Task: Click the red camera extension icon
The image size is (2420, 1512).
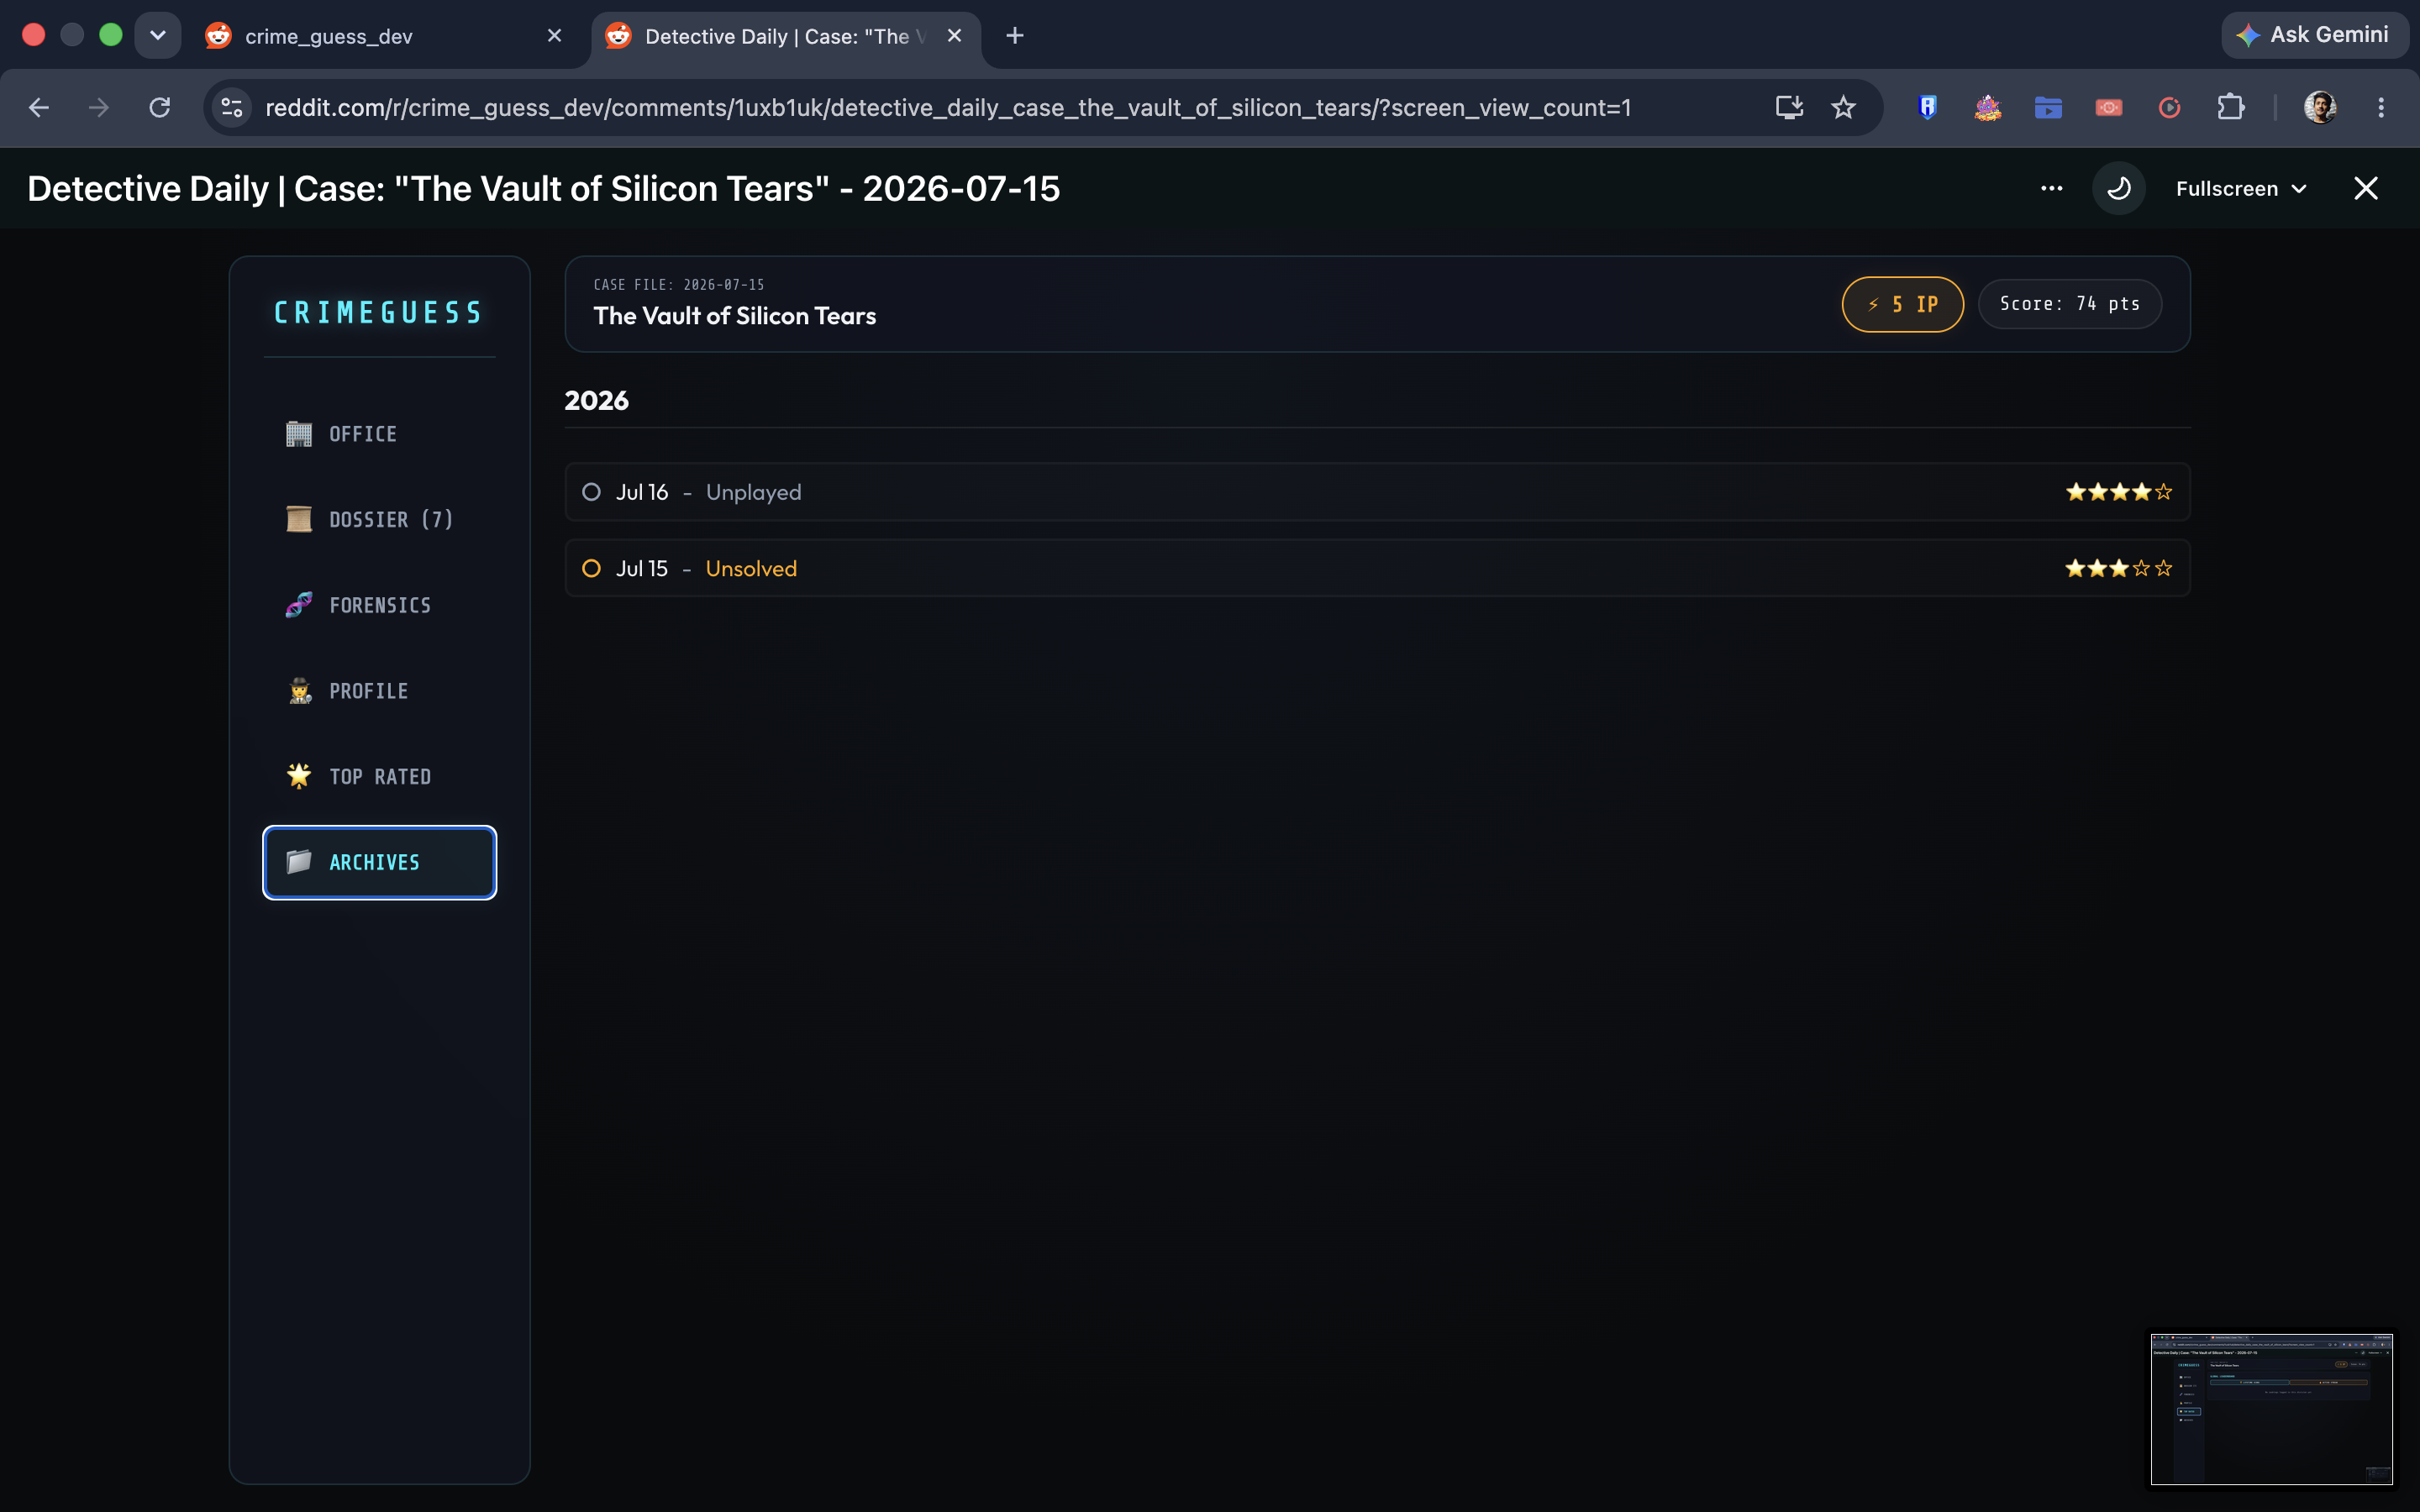Action: point(2108,108)
